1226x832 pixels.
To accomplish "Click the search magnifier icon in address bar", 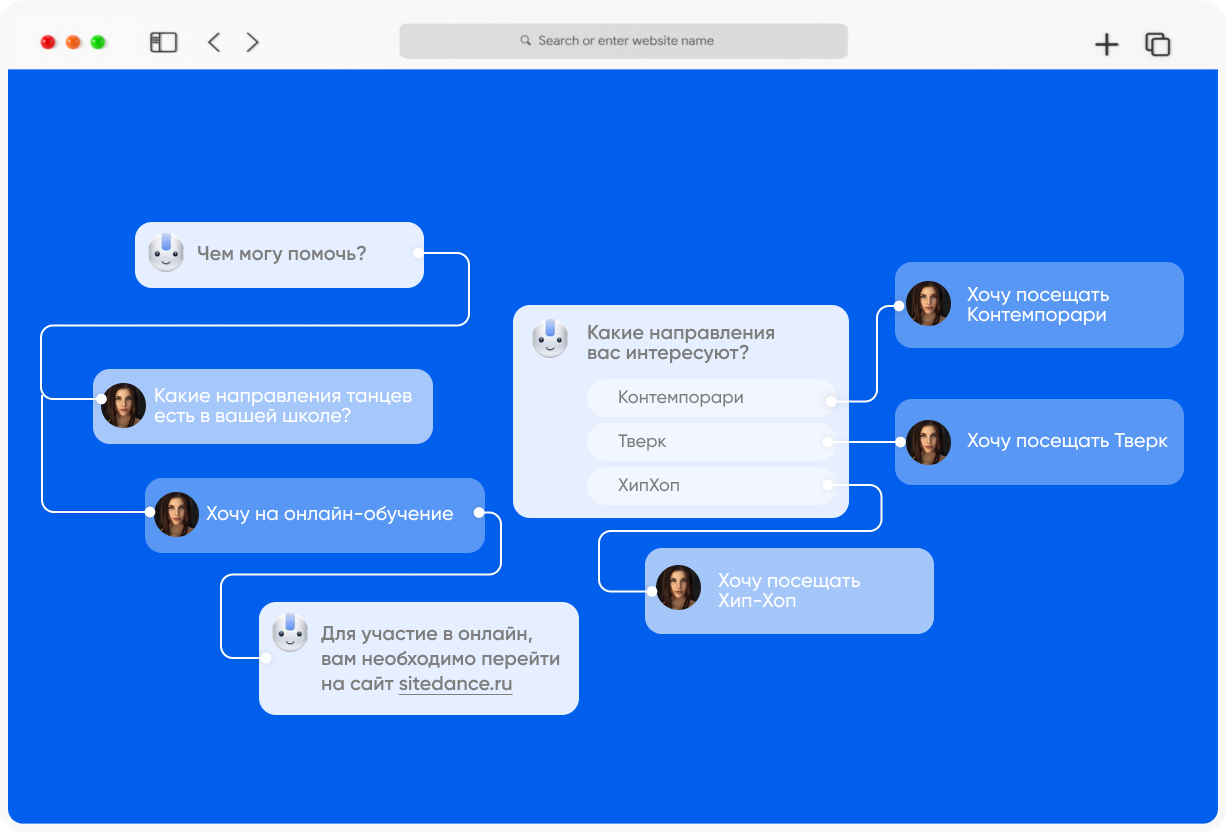I will [x=526, y=41].
